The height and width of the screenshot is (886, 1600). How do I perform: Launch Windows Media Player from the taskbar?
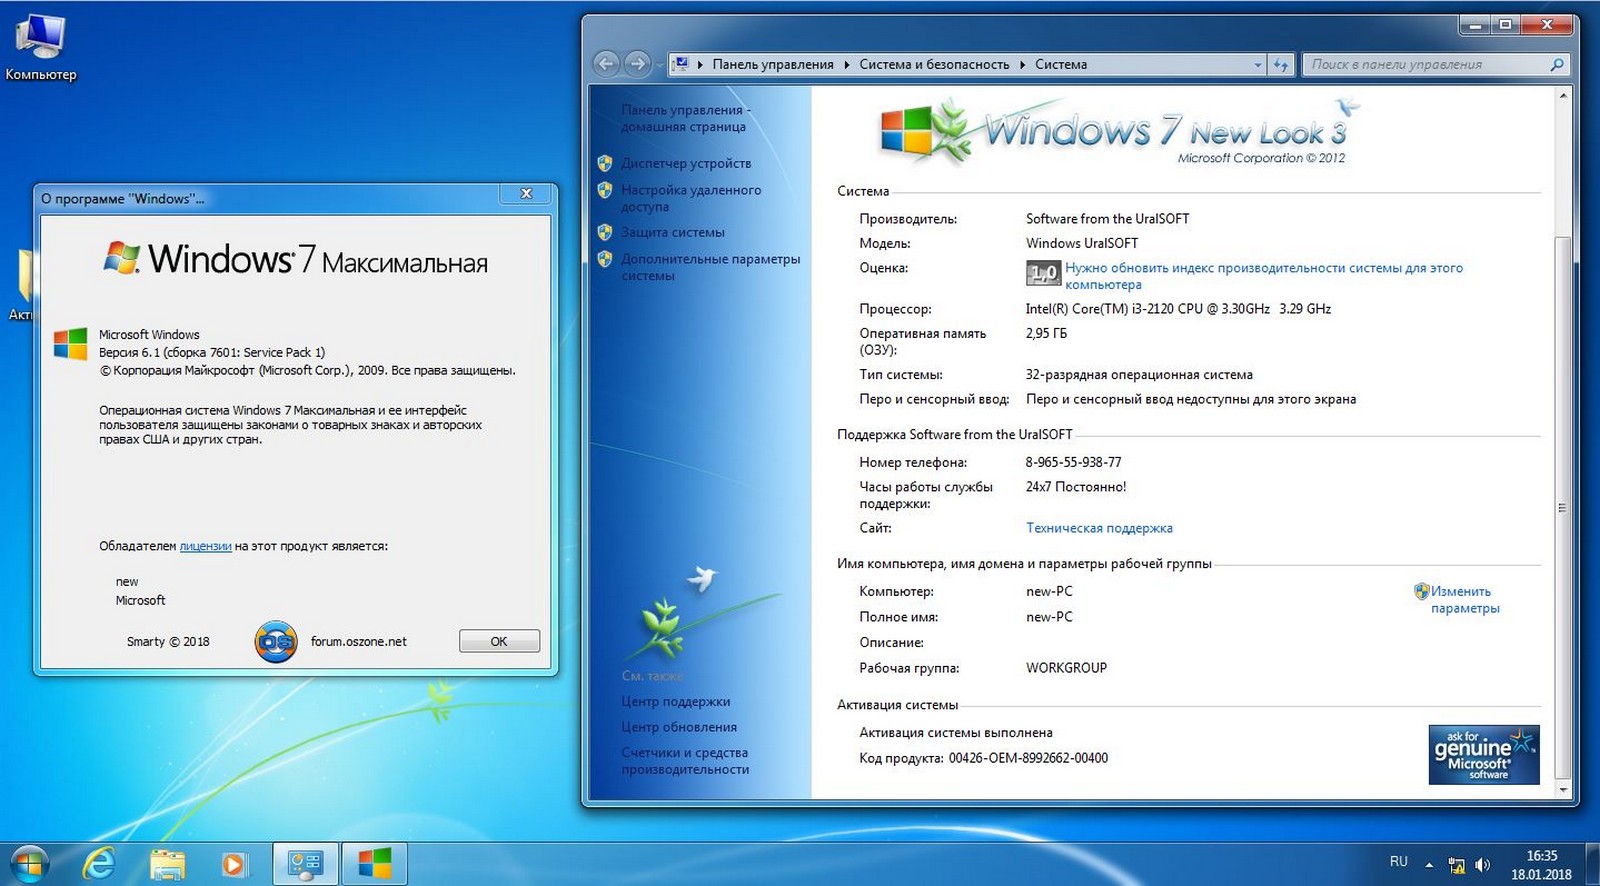(233, 864)
